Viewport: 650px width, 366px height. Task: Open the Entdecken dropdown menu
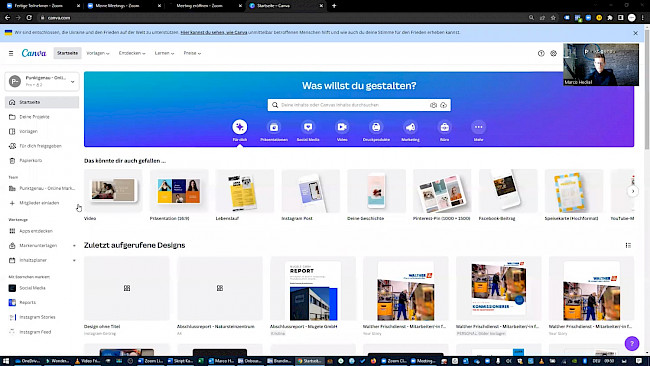pyautogui.click(x=132, y=53)
